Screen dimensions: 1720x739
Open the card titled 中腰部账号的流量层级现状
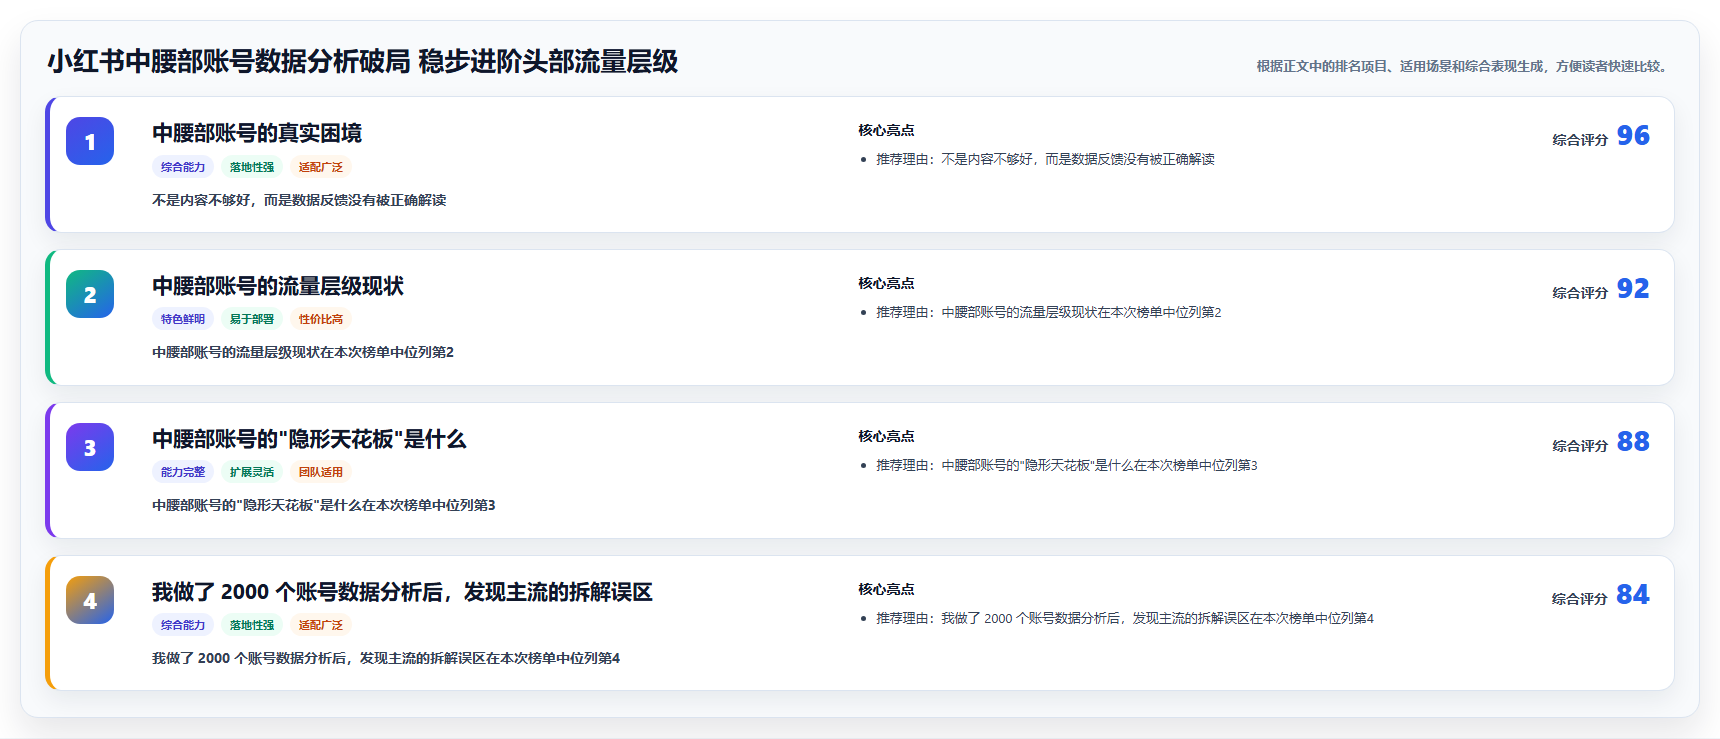click(x=278, y=286)
